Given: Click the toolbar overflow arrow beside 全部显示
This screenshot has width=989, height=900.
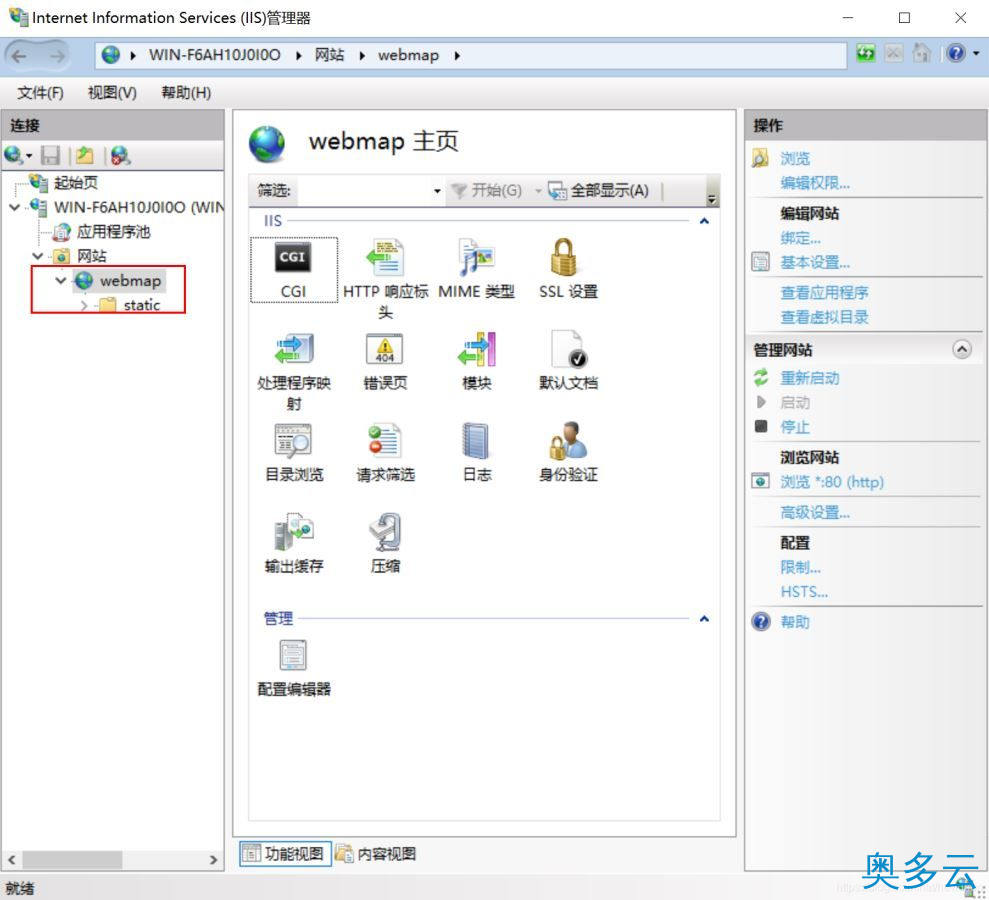Looking at the screenshot, I should 711,199.
